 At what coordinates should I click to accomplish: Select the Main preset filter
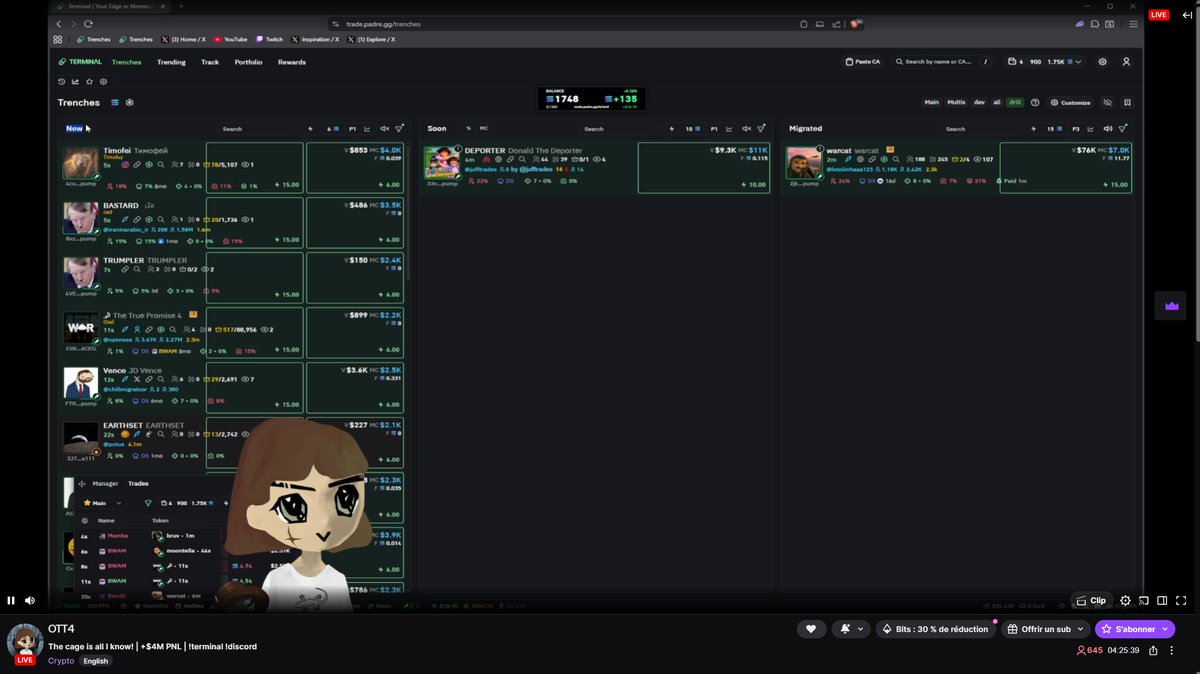point(931,102)
